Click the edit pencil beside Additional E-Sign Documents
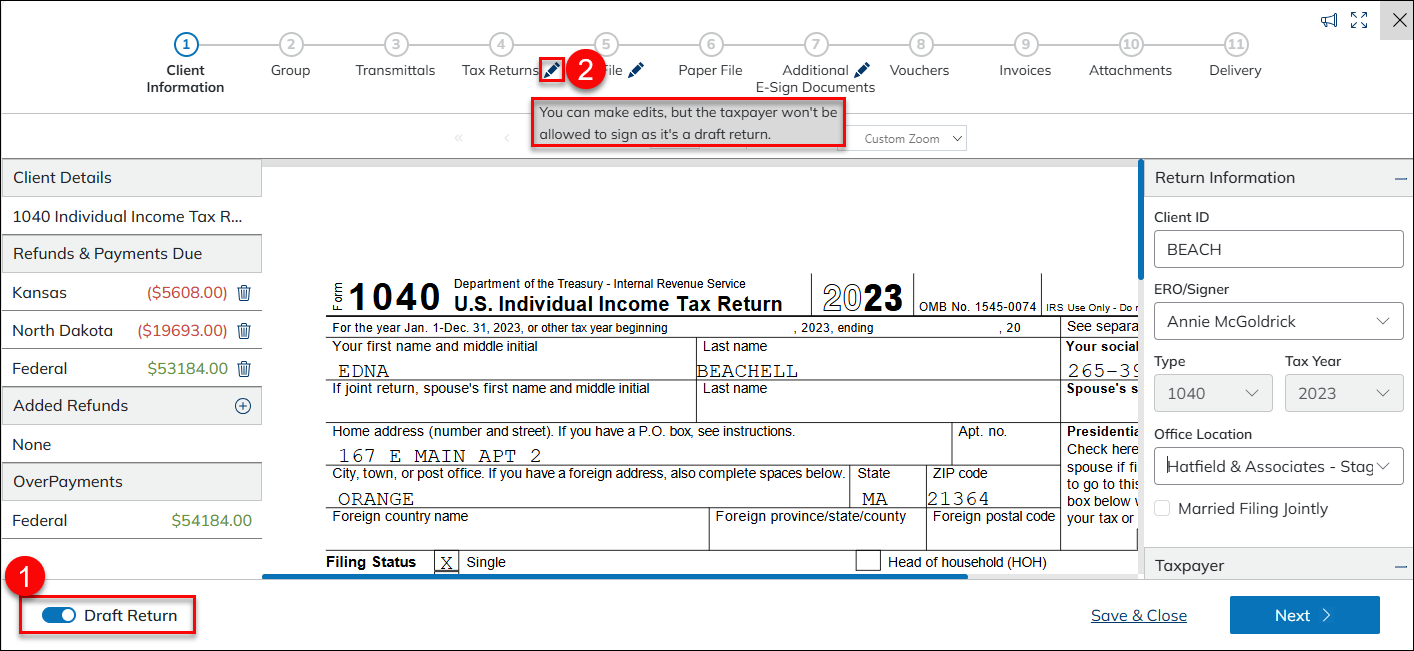 click(x=861, y=70)
